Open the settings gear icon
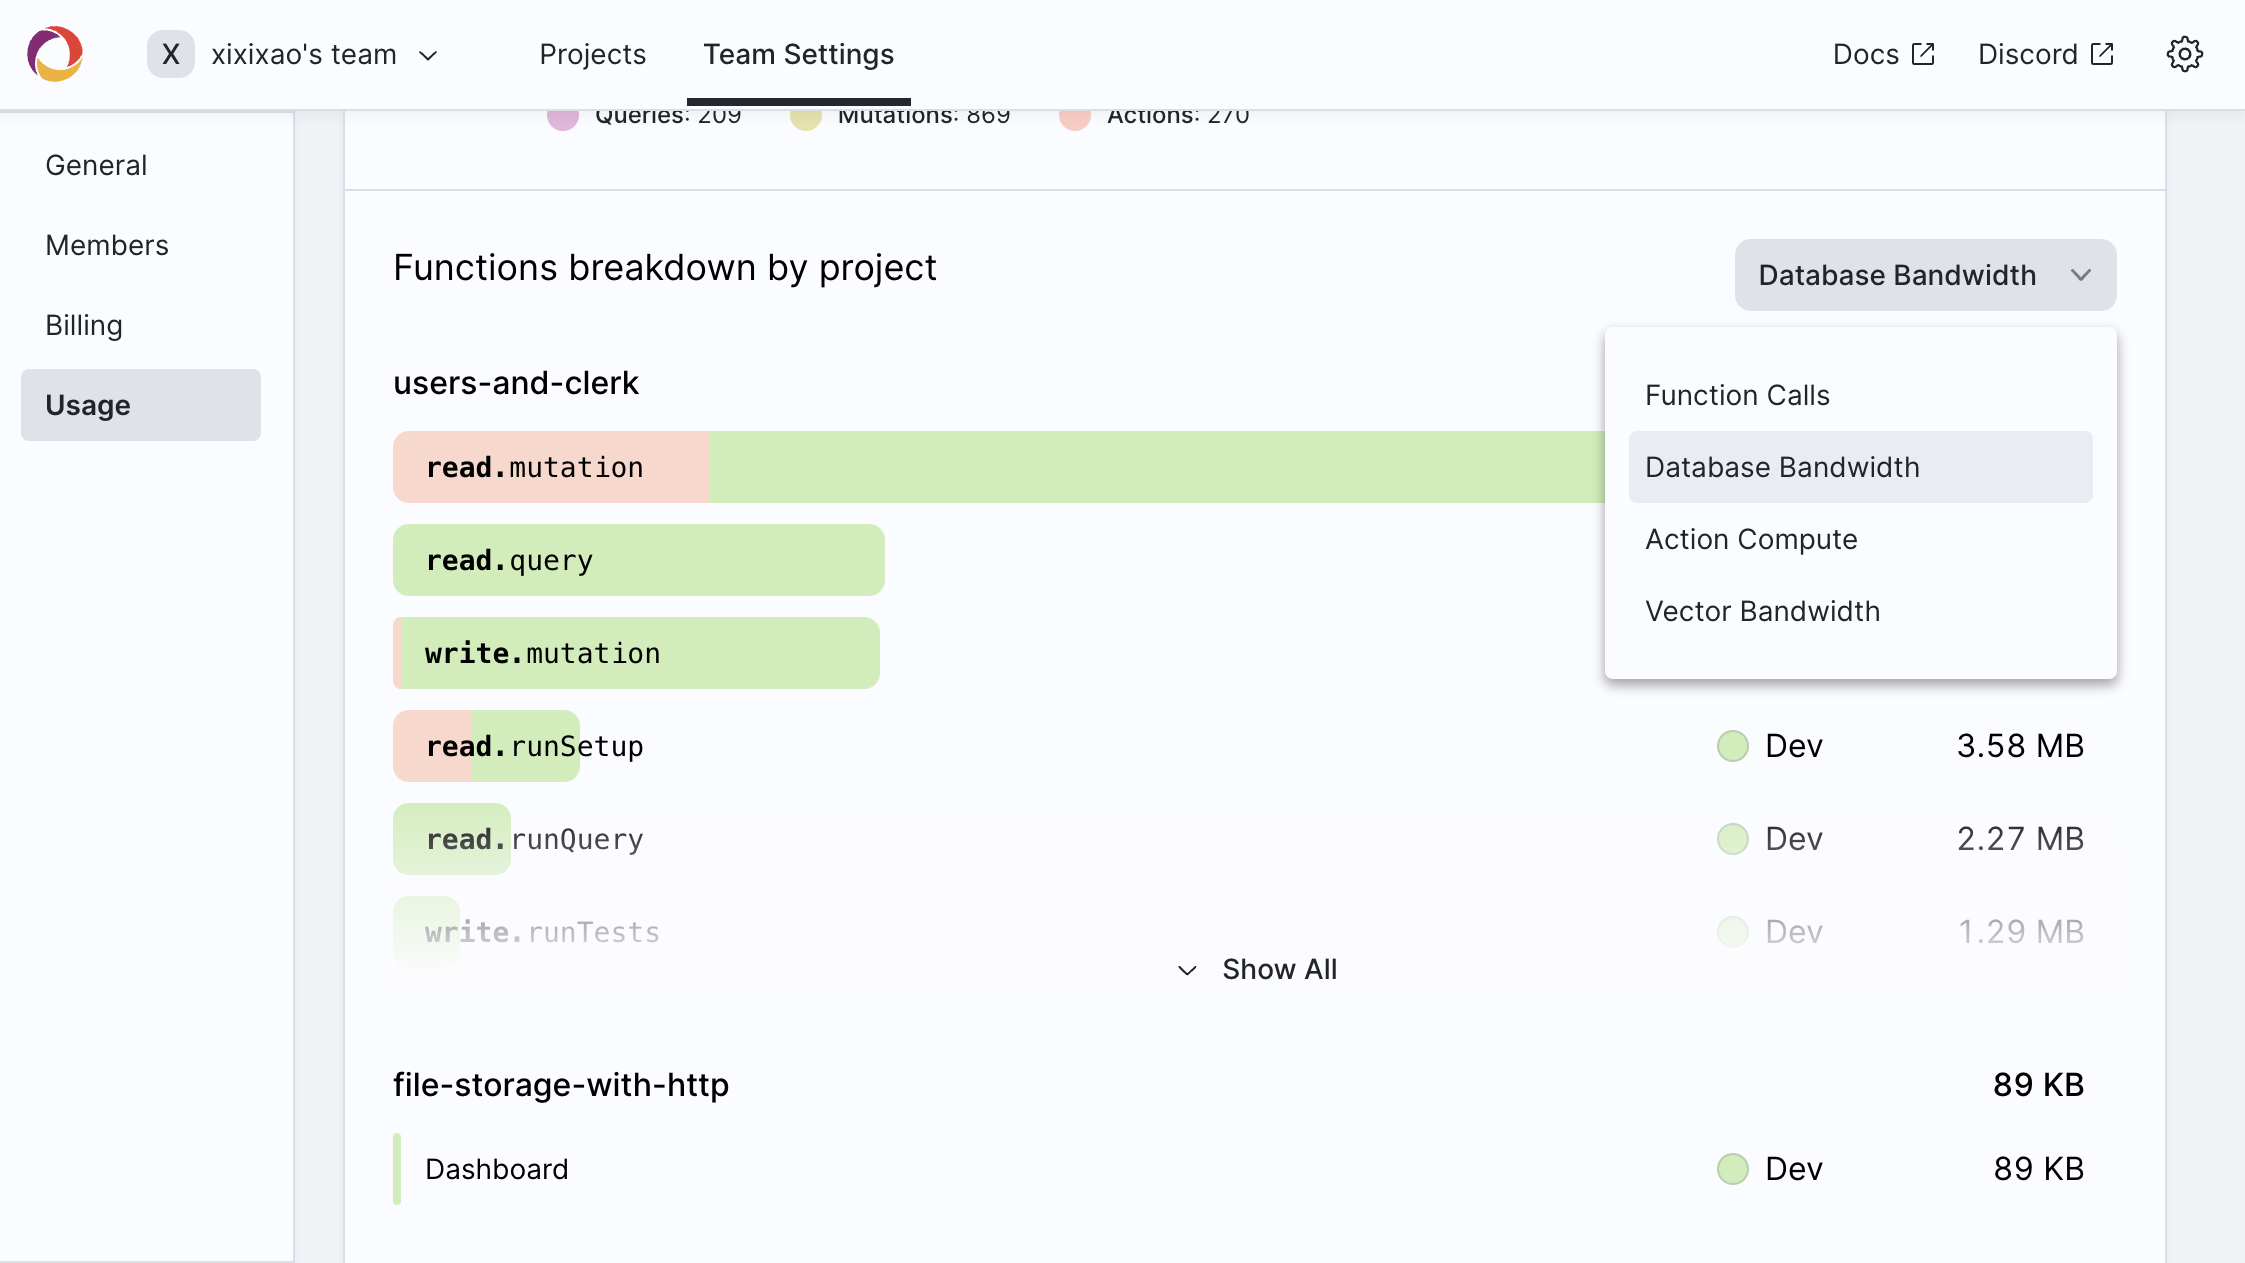The height and width of the screenshot is (1263, 2245). pos(2184,54)
